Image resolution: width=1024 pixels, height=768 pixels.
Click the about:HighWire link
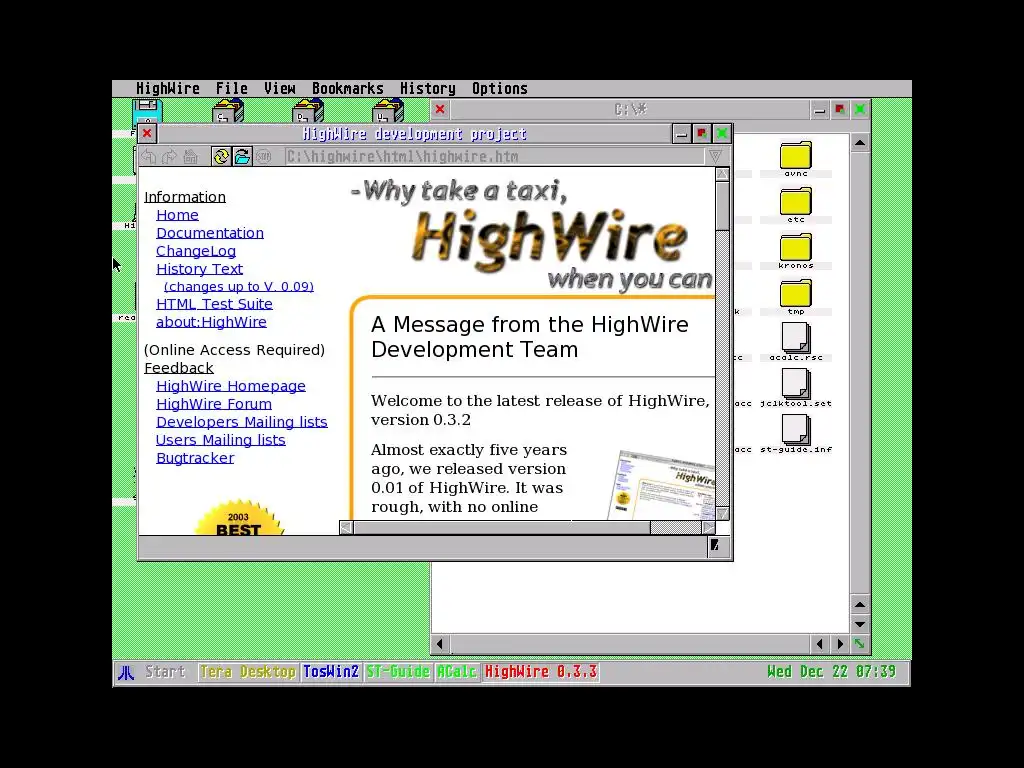211,322
